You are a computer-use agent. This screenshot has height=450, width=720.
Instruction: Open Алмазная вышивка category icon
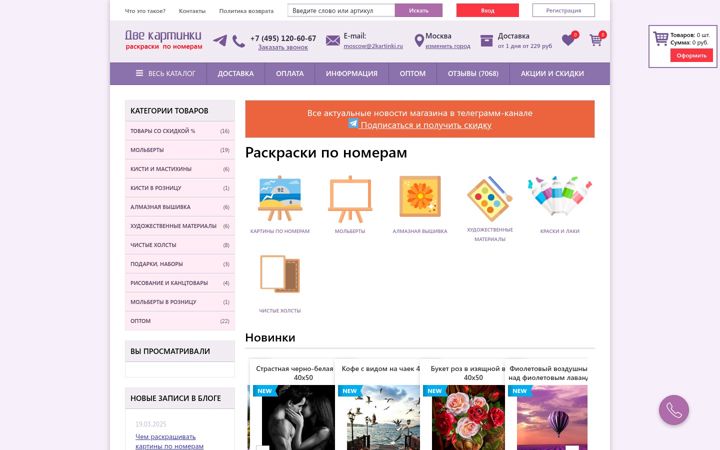coord(420,197)
